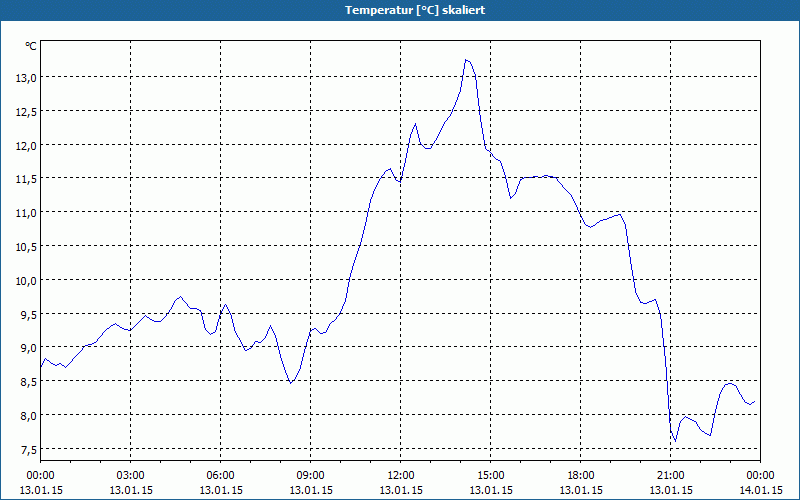
Task: Click the 15:00 time label
Action: pos(491,476)
